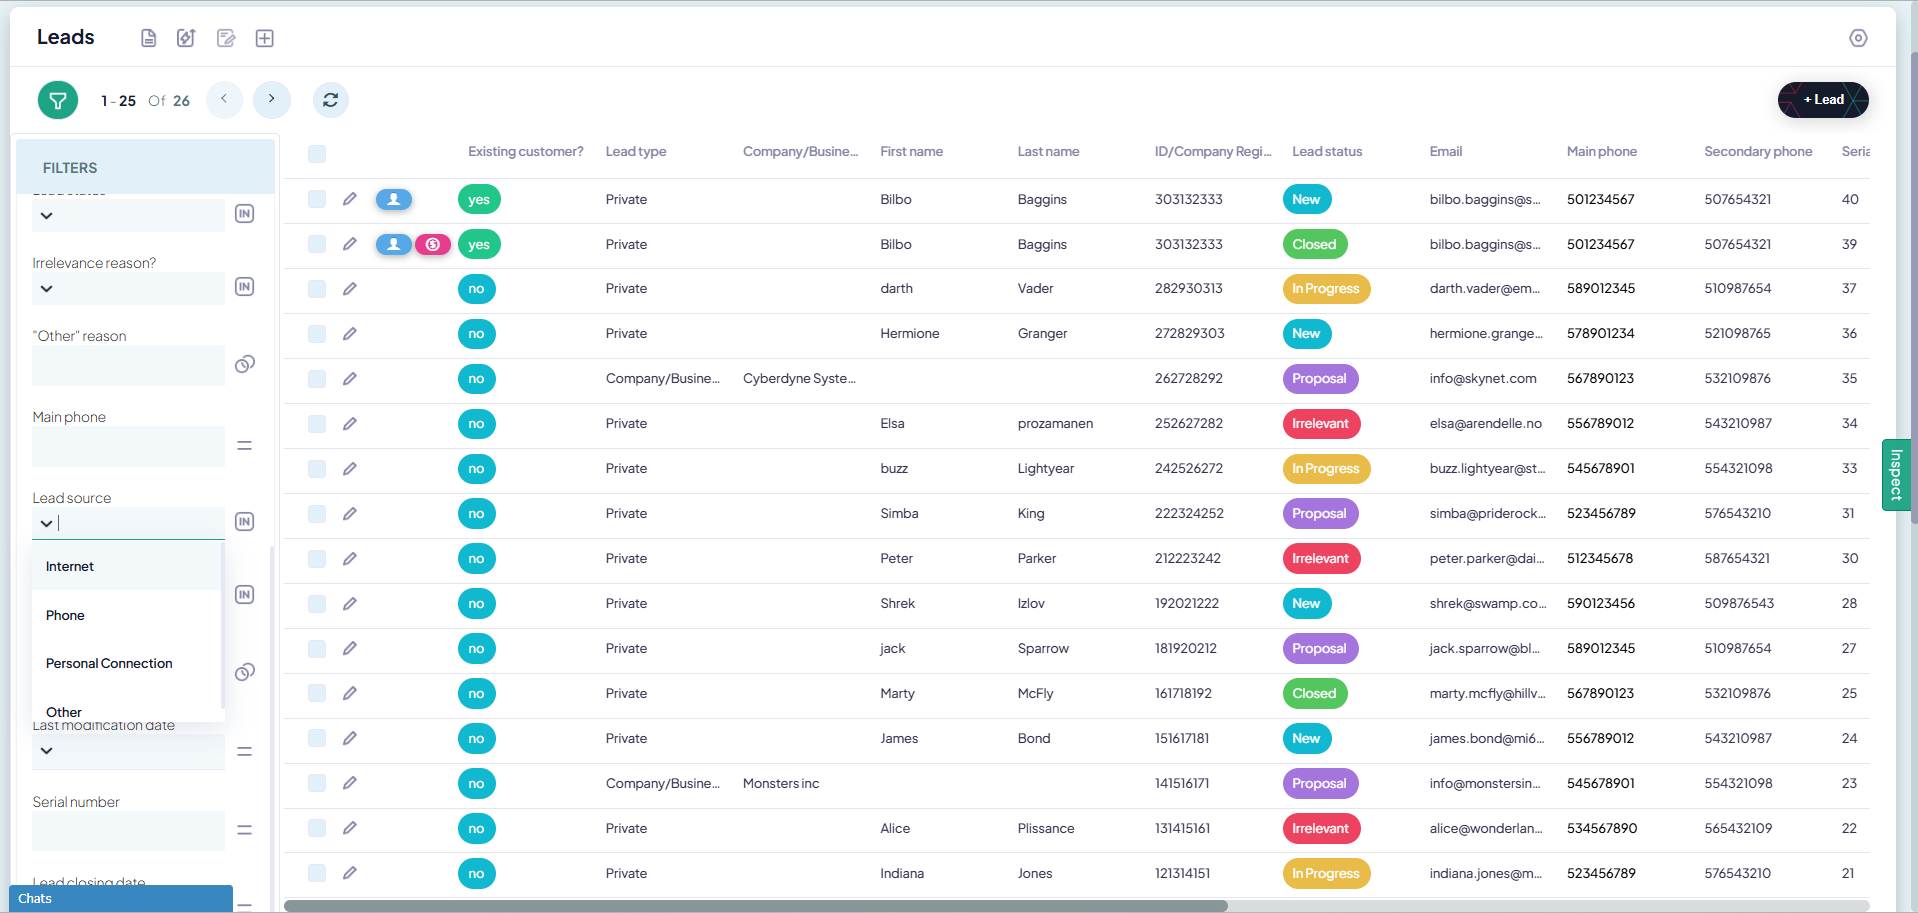
Task: Open the Chats bar
Action: (120, 898)
